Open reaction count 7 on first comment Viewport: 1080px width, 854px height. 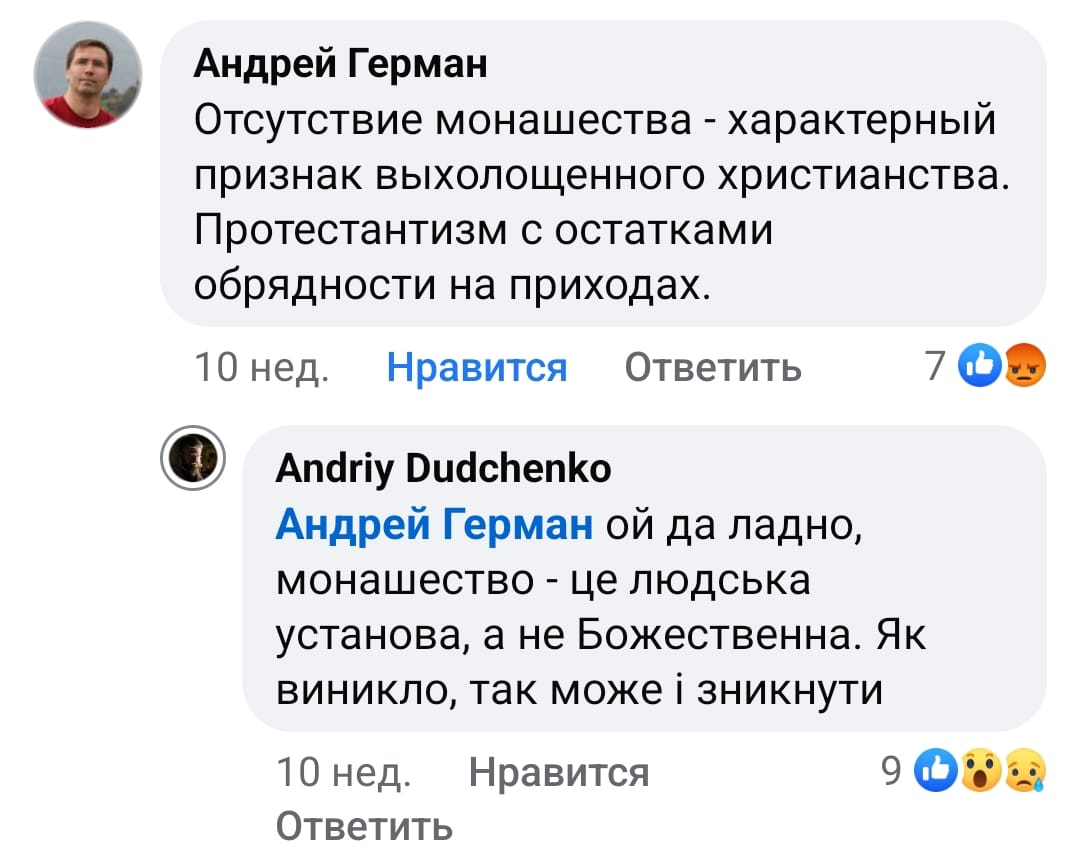pos(935,366)
